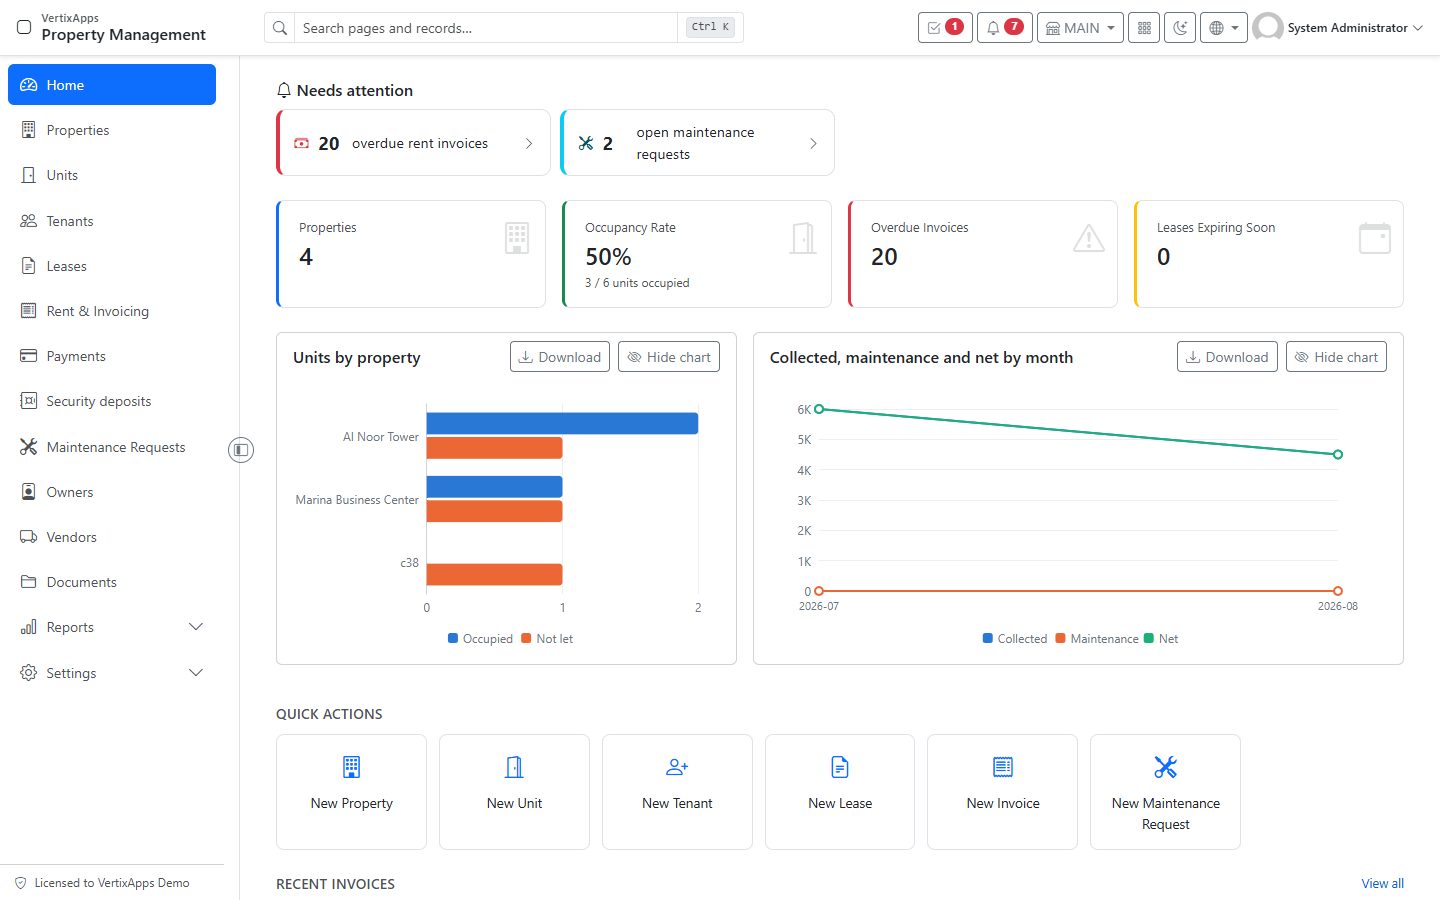Click the Net green legend swatch

pos(1149,639)
